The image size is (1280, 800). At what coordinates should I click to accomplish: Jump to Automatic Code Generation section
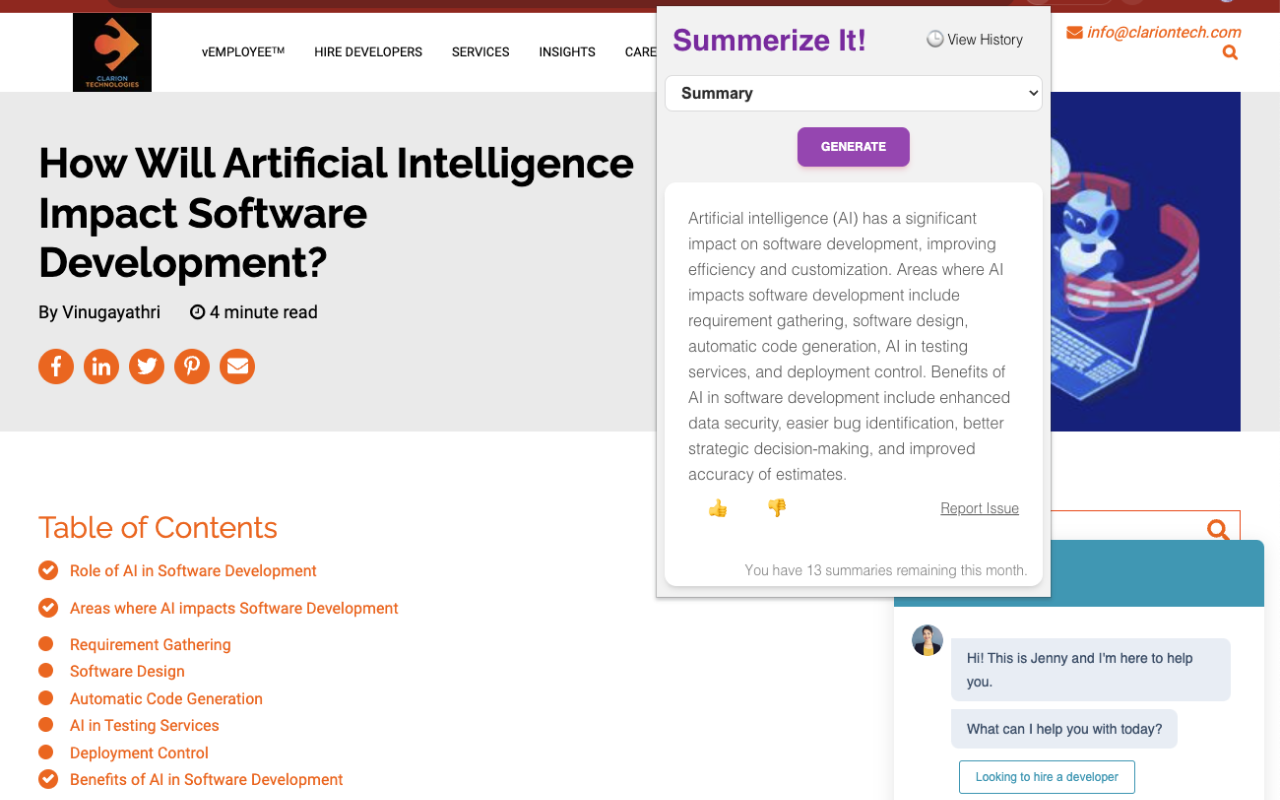click(x=166, y=699)
